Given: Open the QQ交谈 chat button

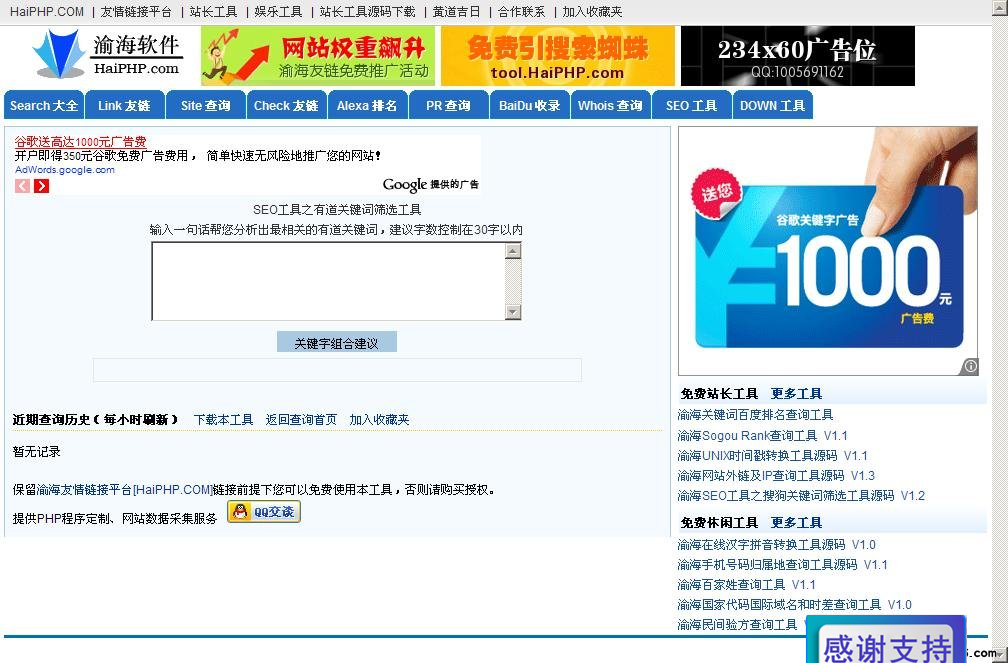Looking at the screenshot, I should pyautogui.click(x=264, y=512).
